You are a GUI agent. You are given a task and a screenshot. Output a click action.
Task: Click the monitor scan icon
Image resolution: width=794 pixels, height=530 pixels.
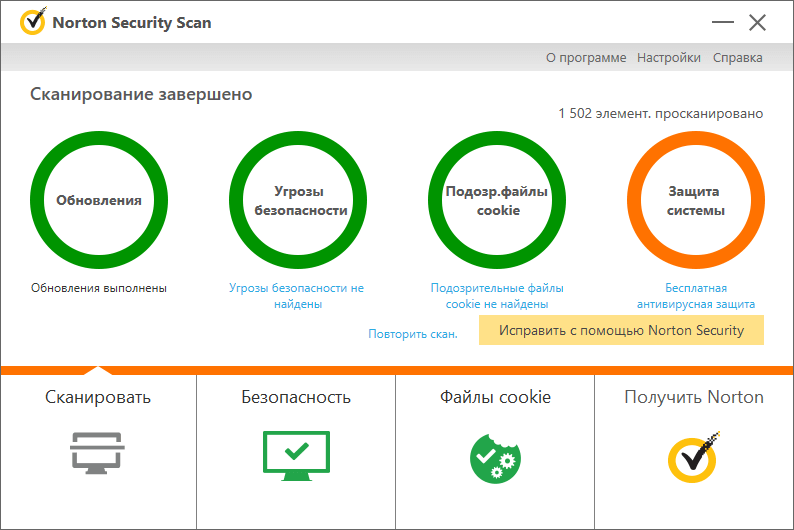click(98, 453)
